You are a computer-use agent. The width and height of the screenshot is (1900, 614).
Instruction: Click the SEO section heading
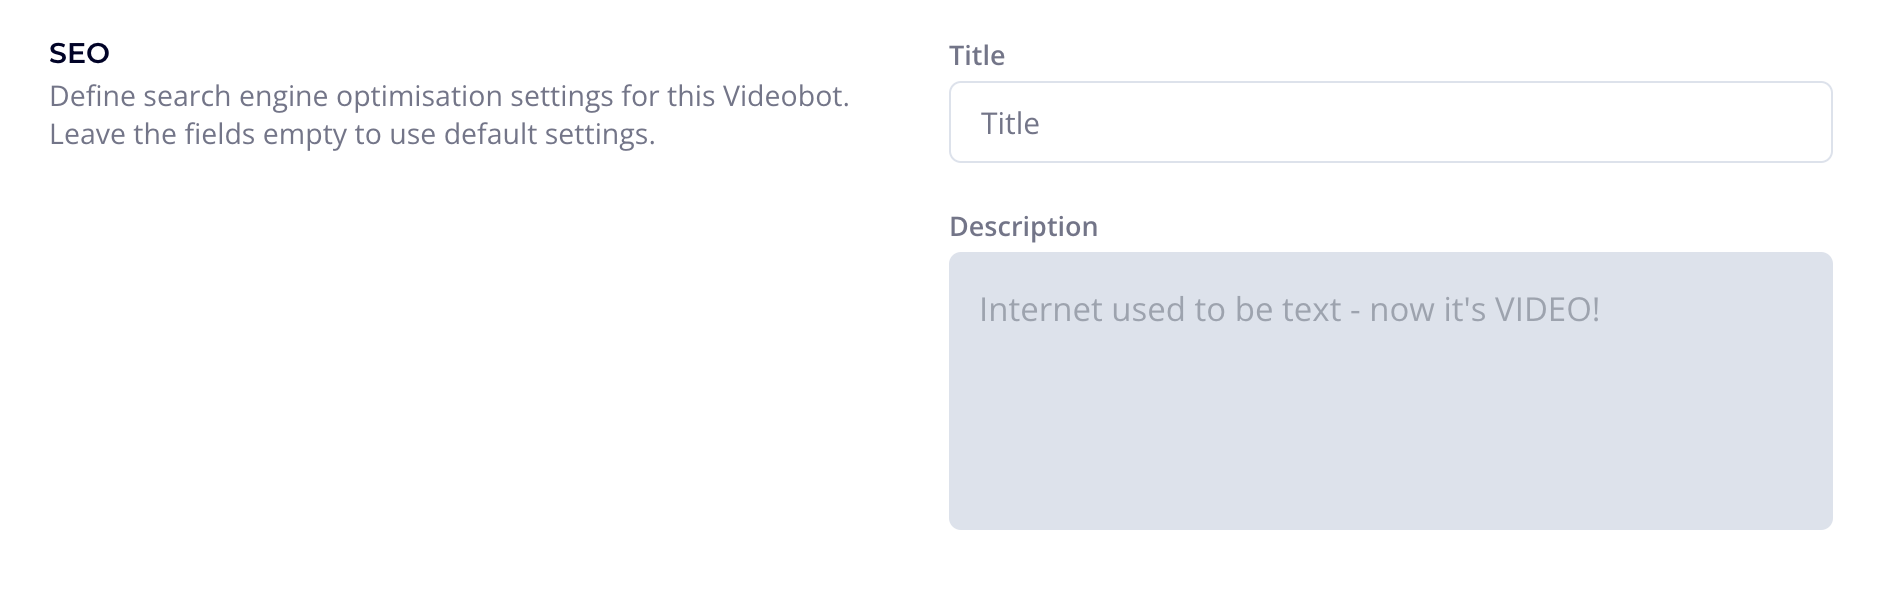tap(79, 53)
